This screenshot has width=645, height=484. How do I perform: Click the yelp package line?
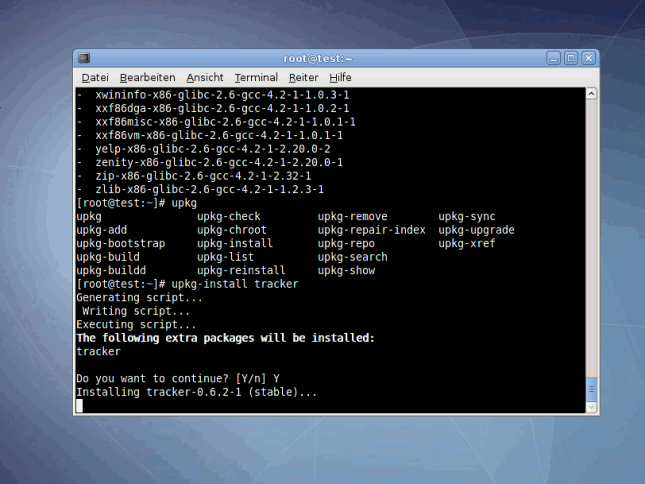(x=204, y=149)
